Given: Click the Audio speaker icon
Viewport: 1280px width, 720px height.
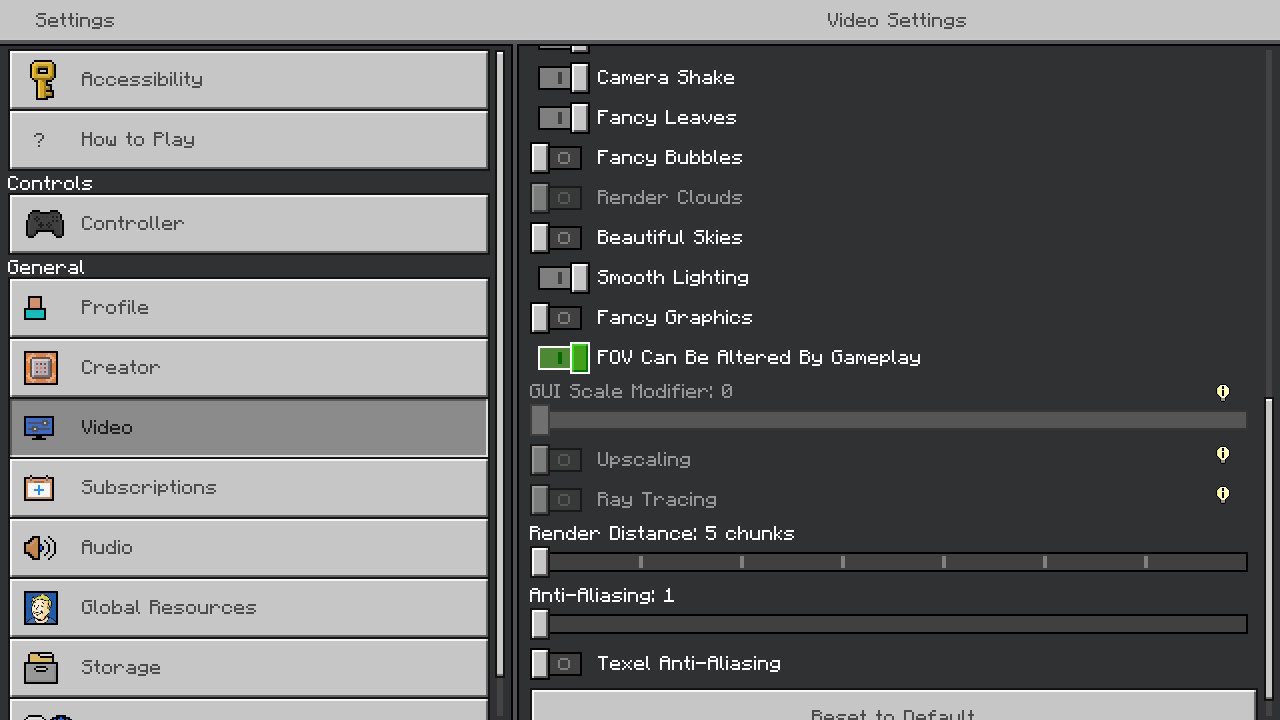Looking at the screenshot, I should coord(40,548).
